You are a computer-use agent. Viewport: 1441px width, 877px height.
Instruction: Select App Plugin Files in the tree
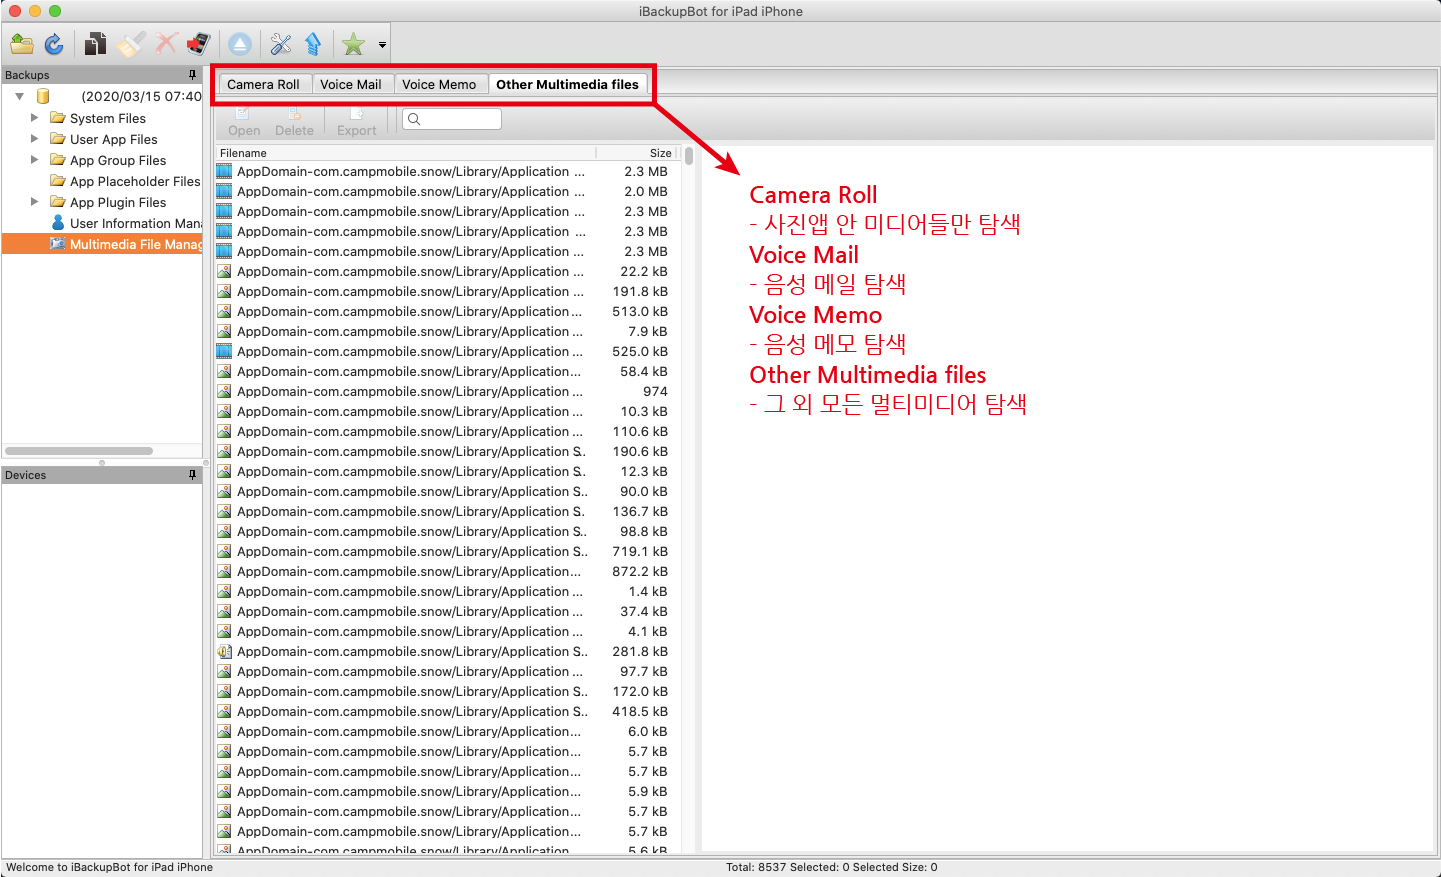click(118, 202)
